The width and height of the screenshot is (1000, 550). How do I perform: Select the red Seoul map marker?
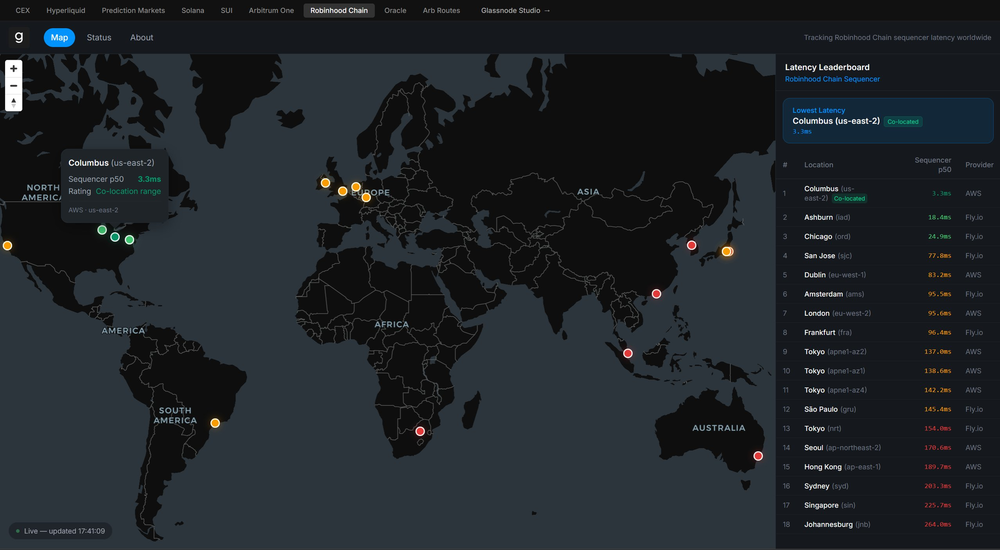[x=691, y=245]
